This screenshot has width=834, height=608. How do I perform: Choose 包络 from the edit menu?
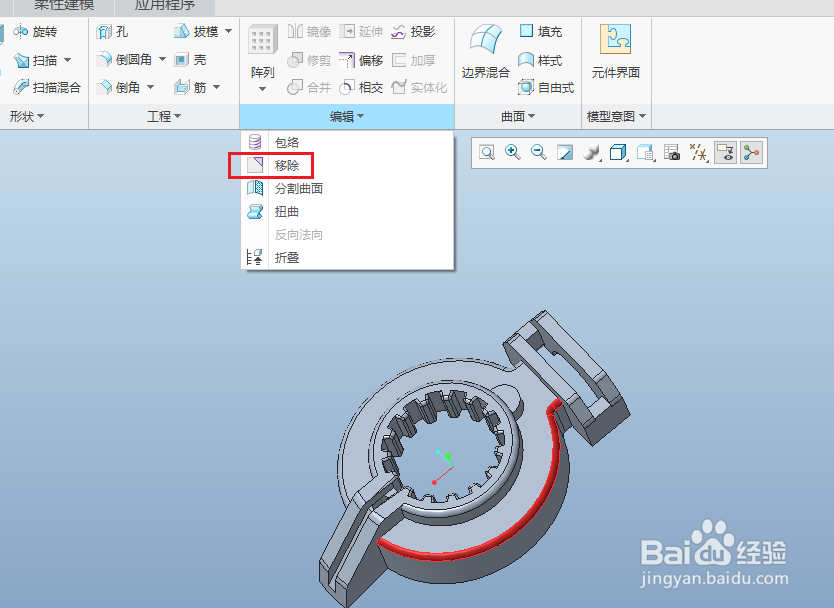click(x=347, y=142)
